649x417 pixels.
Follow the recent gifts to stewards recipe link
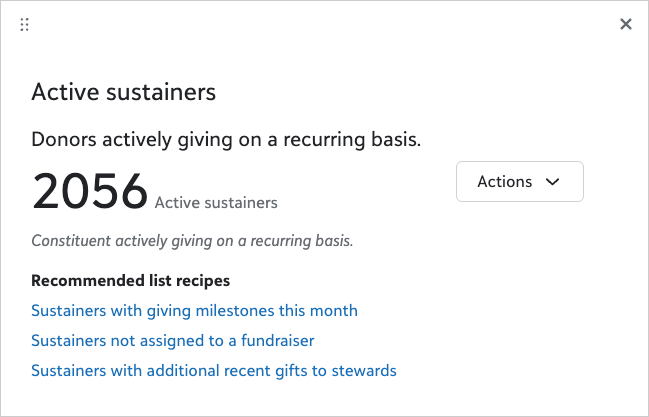coord(214,371)
